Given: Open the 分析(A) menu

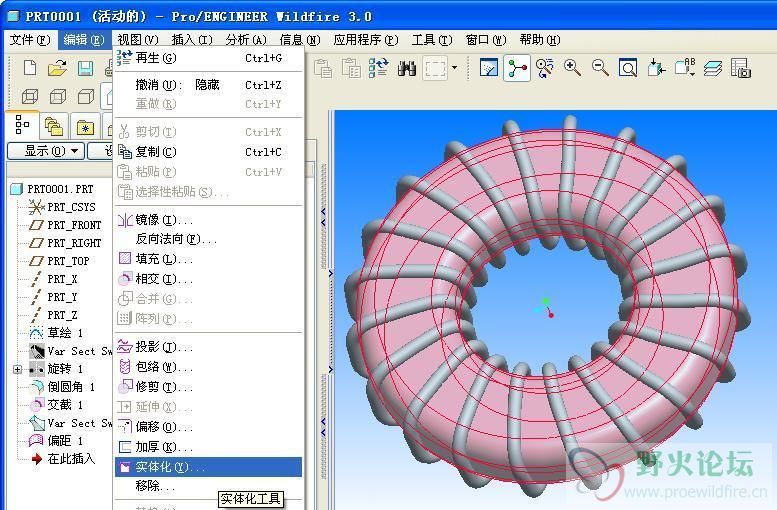Looking at the screenshot, I should (x=246, y=40).
